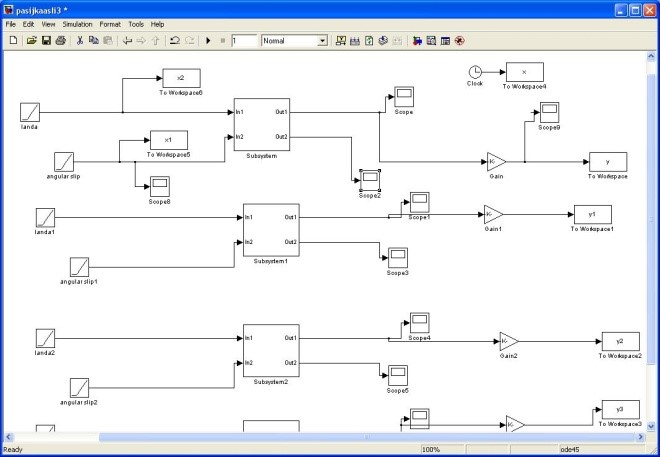Click the vertical scrollbar down arrow

click(650, 426)
